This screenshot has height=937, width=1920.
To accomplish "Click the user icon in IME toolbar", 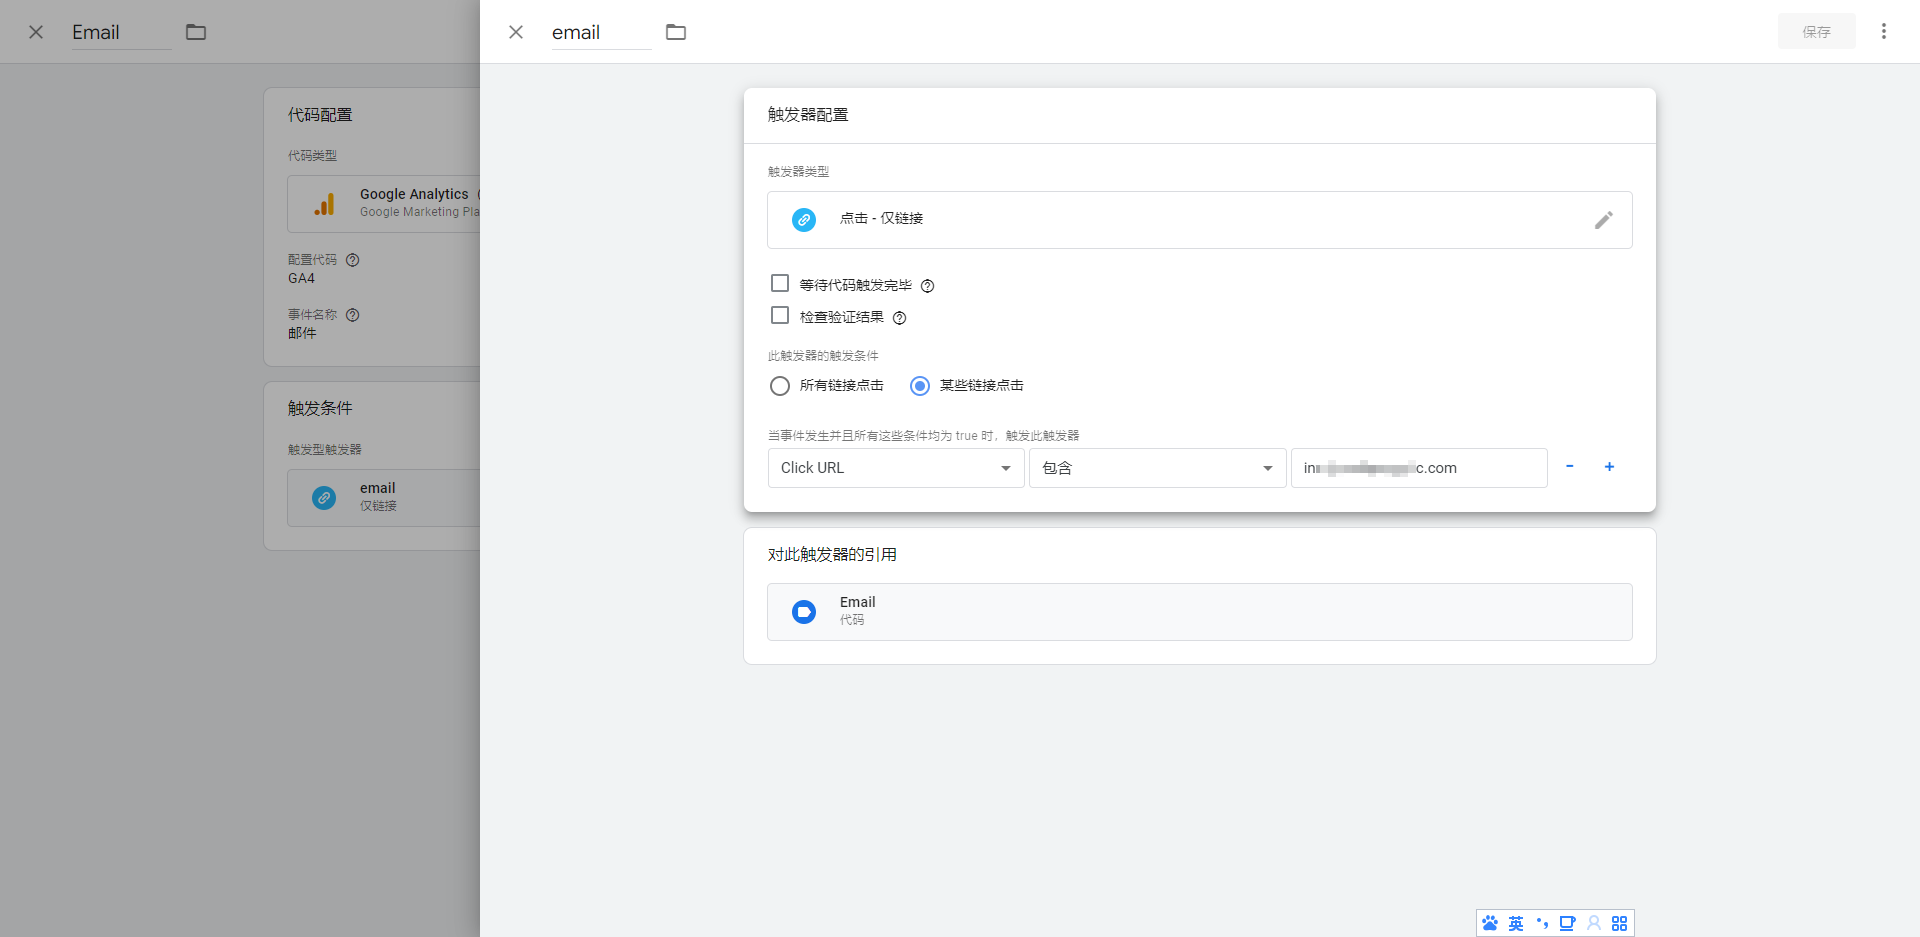I will tap(1594, 923).
